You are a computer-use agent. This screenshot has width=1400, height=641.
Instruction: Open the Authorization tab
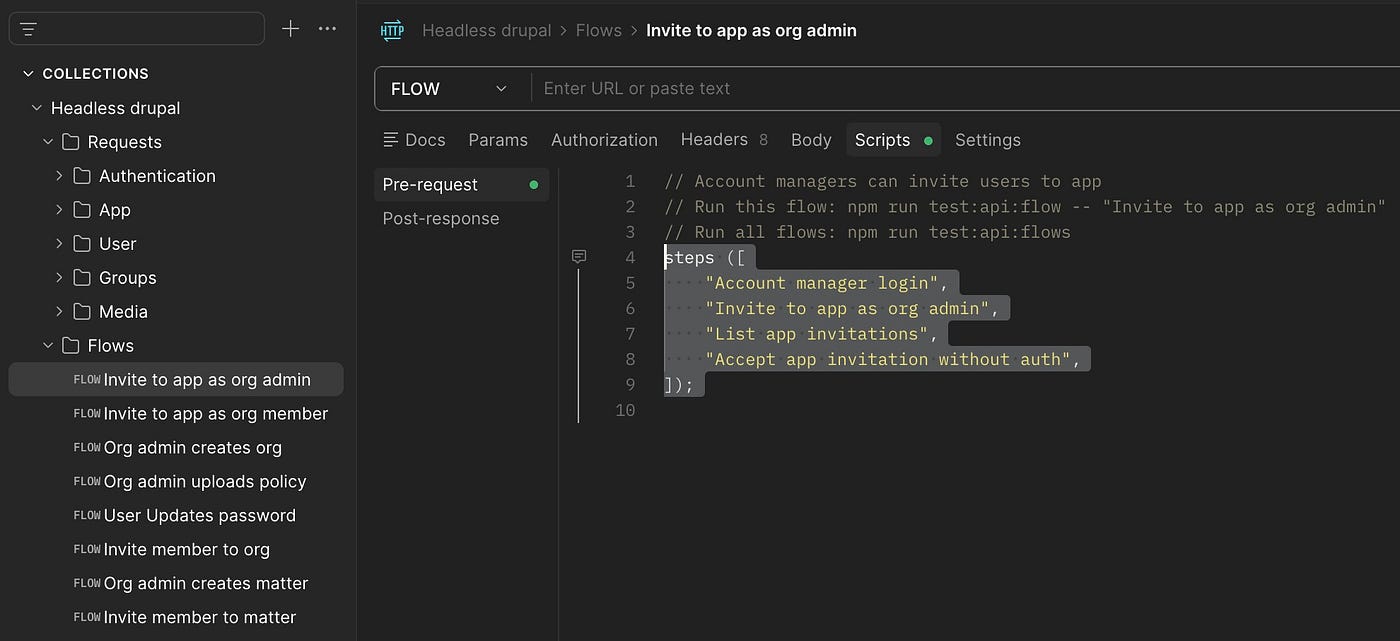point(604,140)
